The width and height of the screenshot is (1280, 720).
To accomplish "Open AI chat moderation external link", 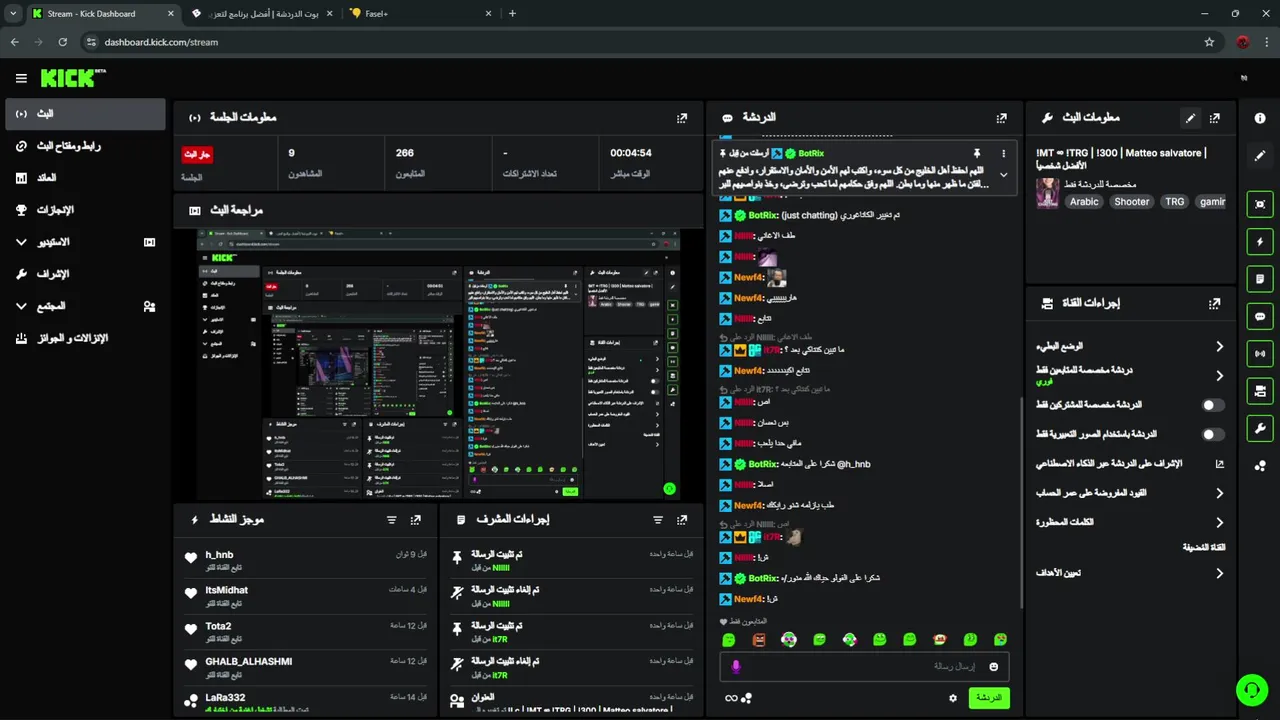I will coord(1220,464).
